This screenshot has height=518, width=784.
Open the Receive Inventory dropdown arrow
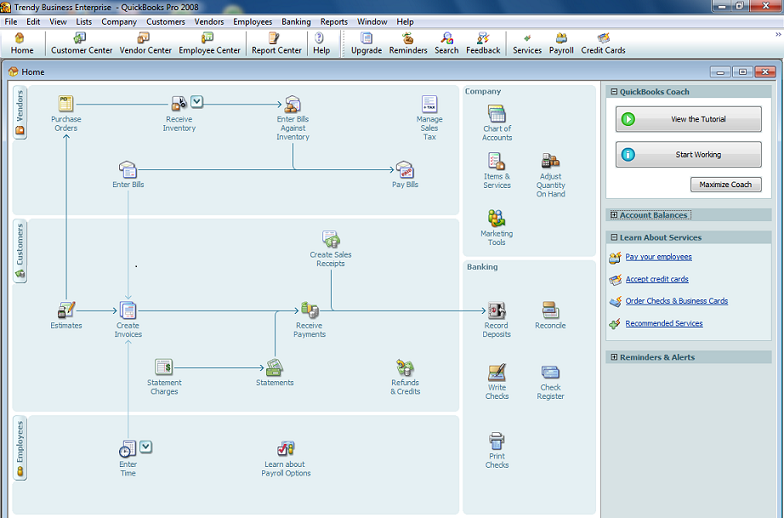[x=197, y=102]
